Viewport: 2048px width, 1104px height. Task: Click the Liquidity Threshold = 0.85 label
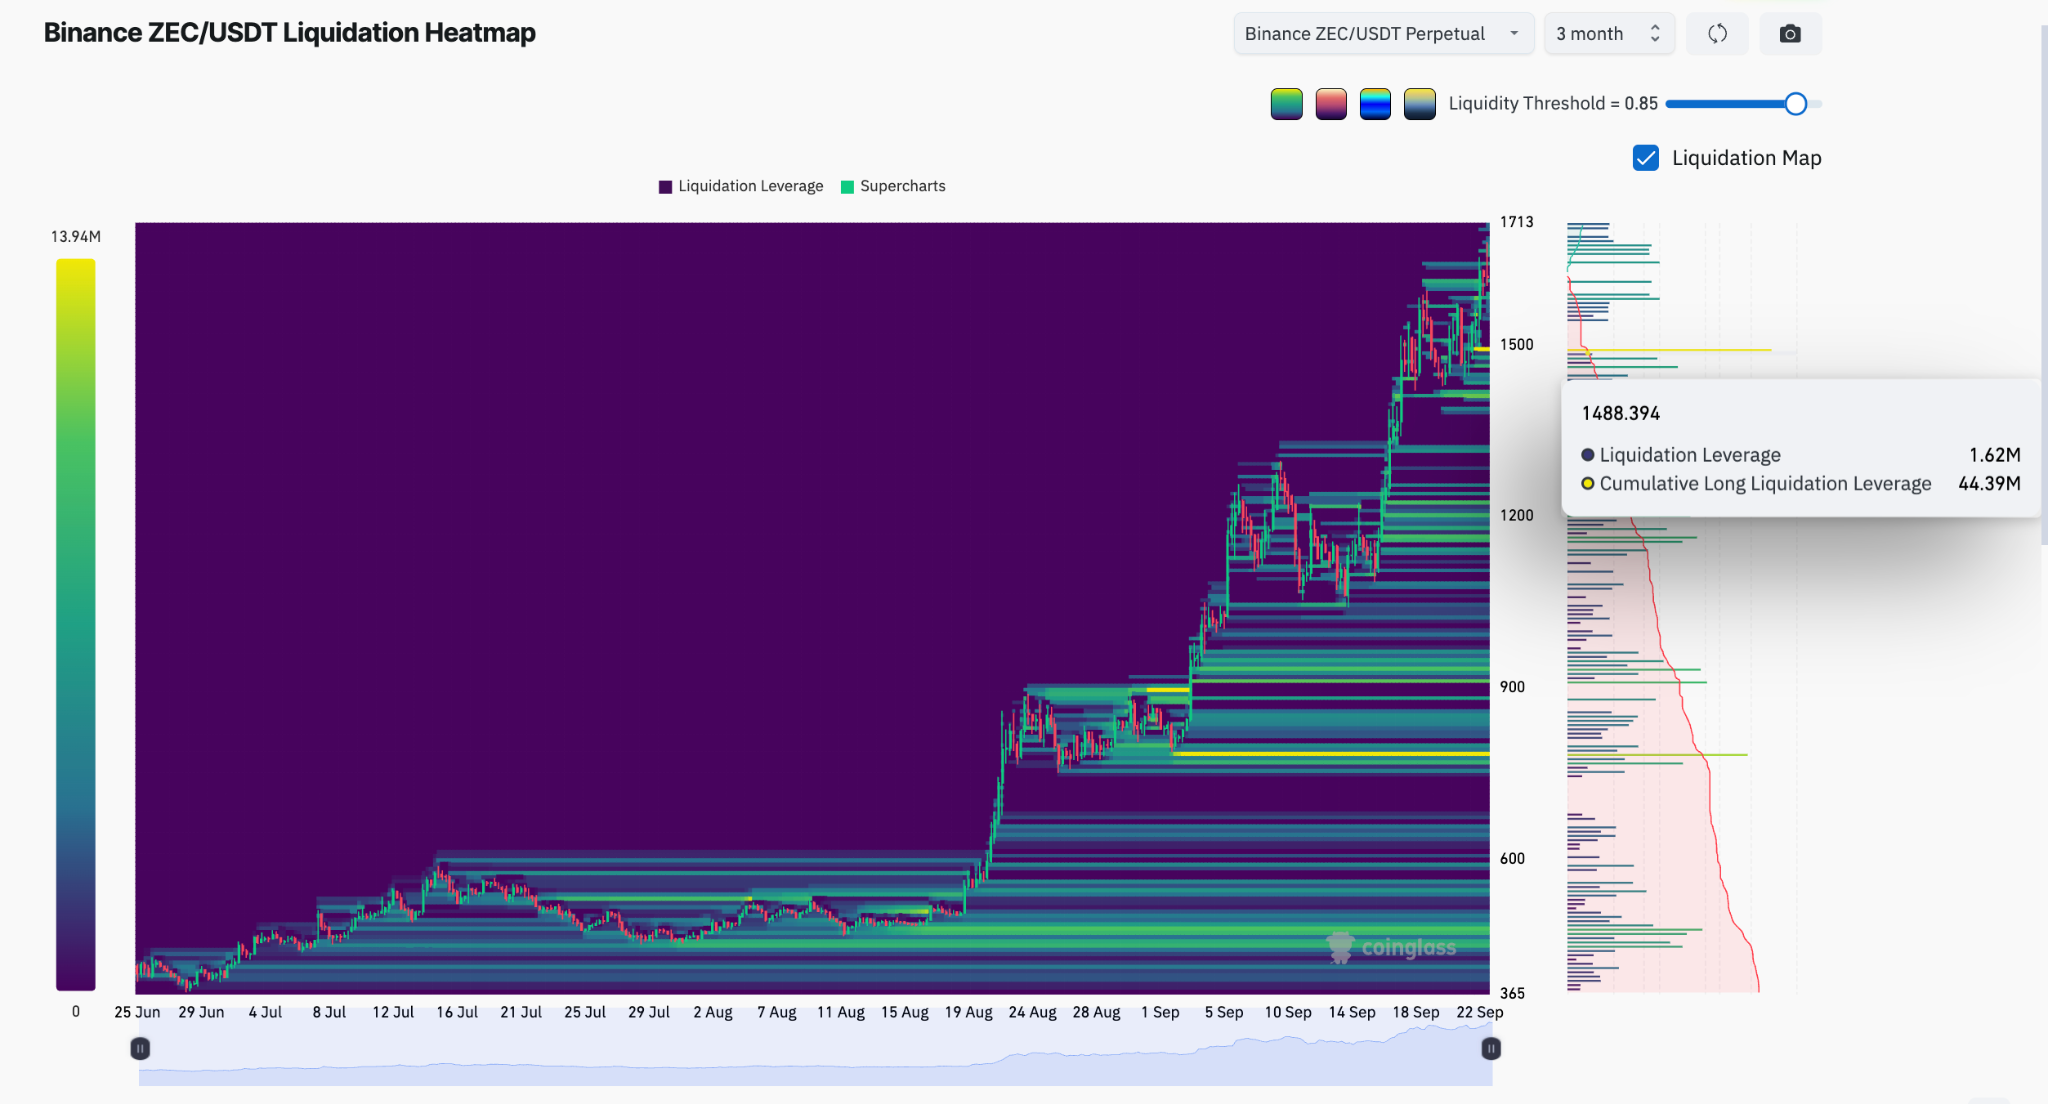pos(1553,104)
